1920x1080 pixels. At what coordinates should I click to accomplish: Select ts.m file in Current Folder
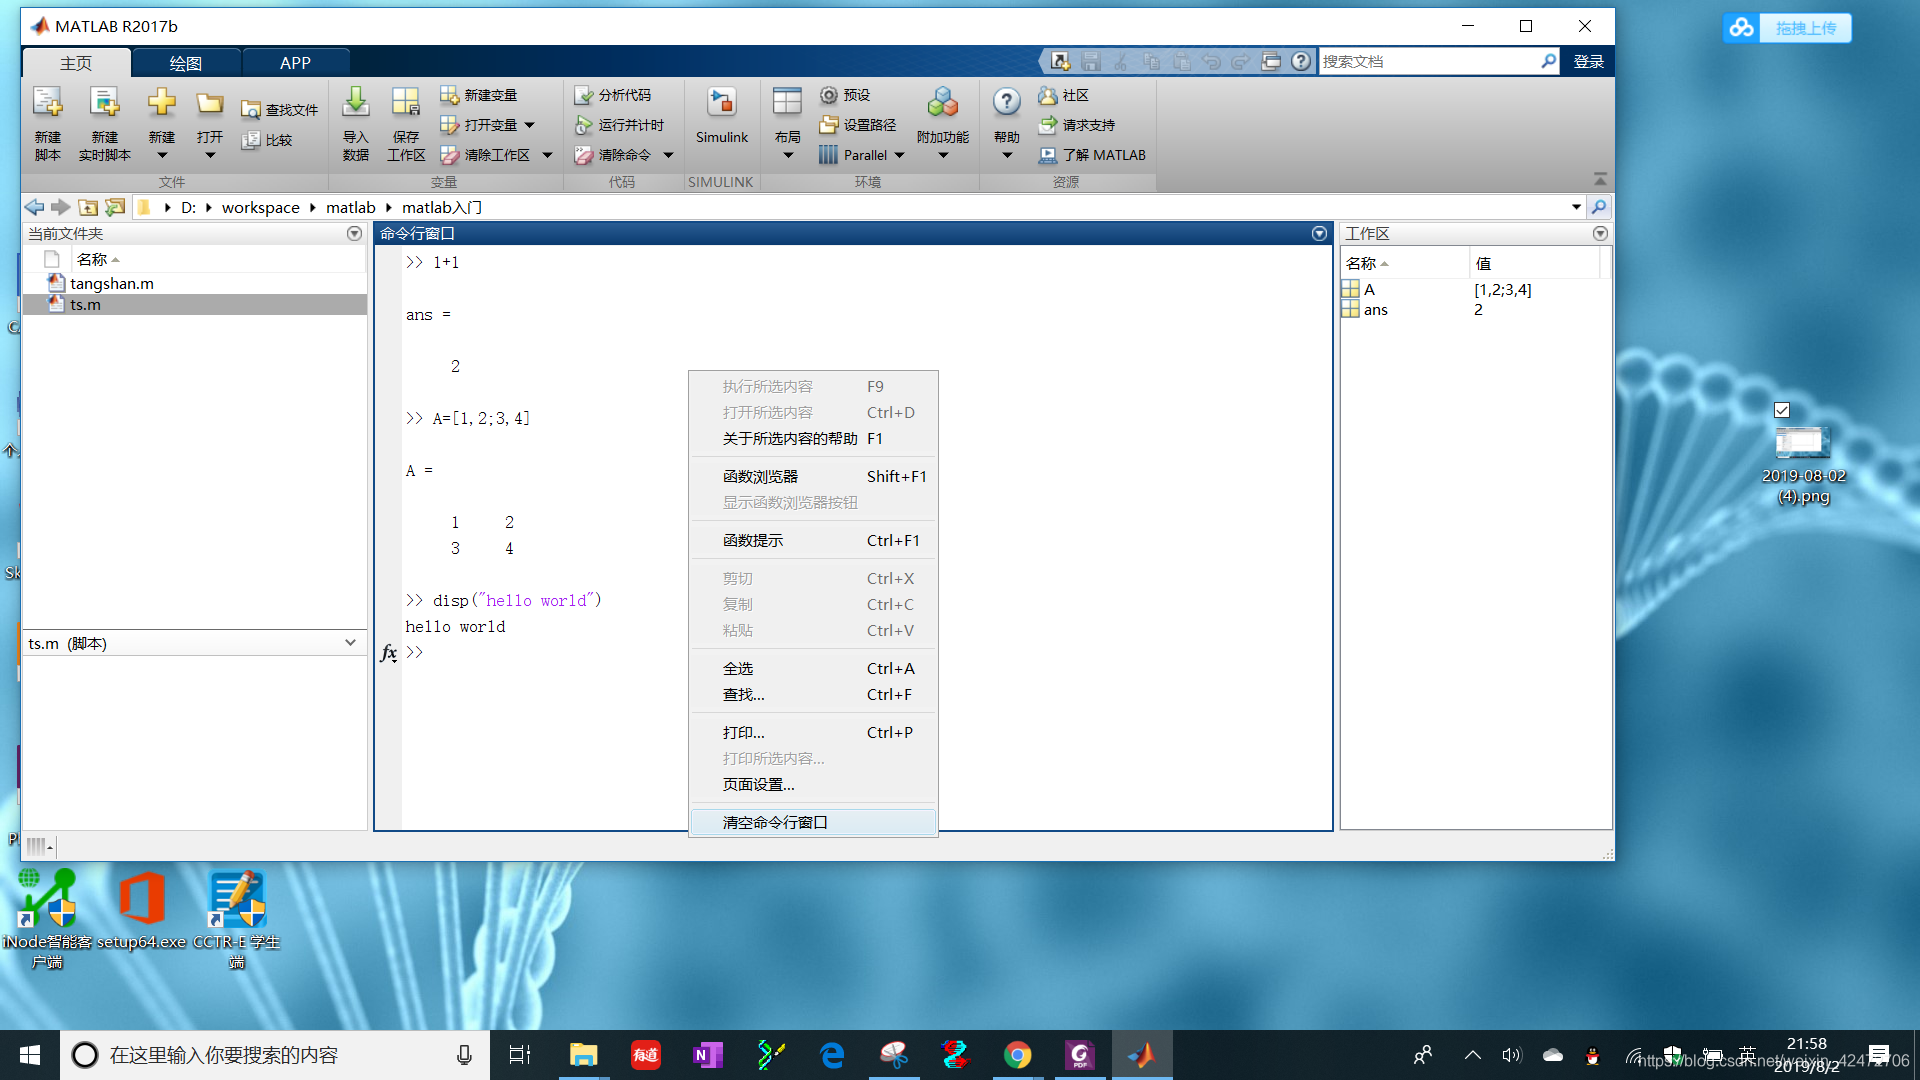coord(194,304)
